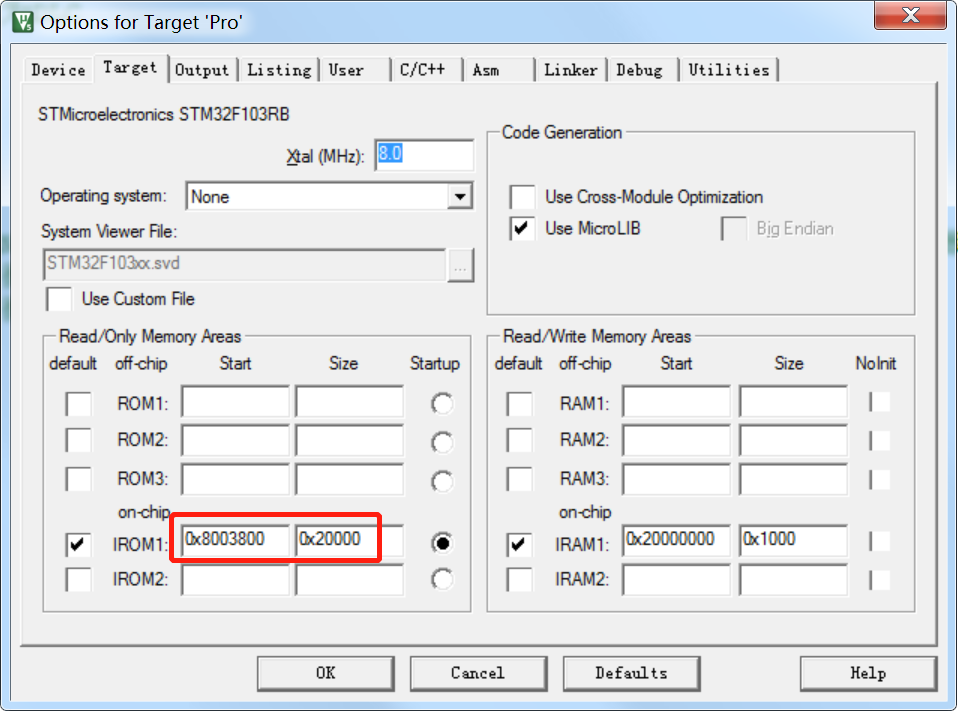Toggle the IRAM1 default checkbox

point(519,545)
